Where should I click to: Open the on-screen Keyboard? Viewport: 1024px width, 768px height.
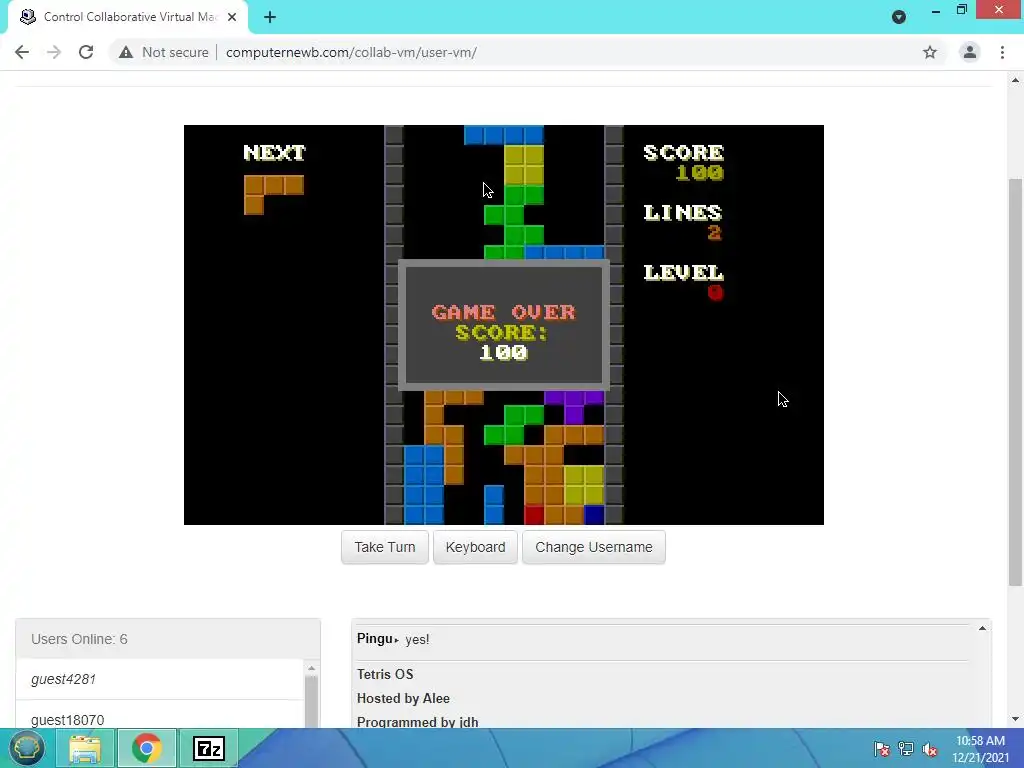pyautogui.click(x=475, y=547)
